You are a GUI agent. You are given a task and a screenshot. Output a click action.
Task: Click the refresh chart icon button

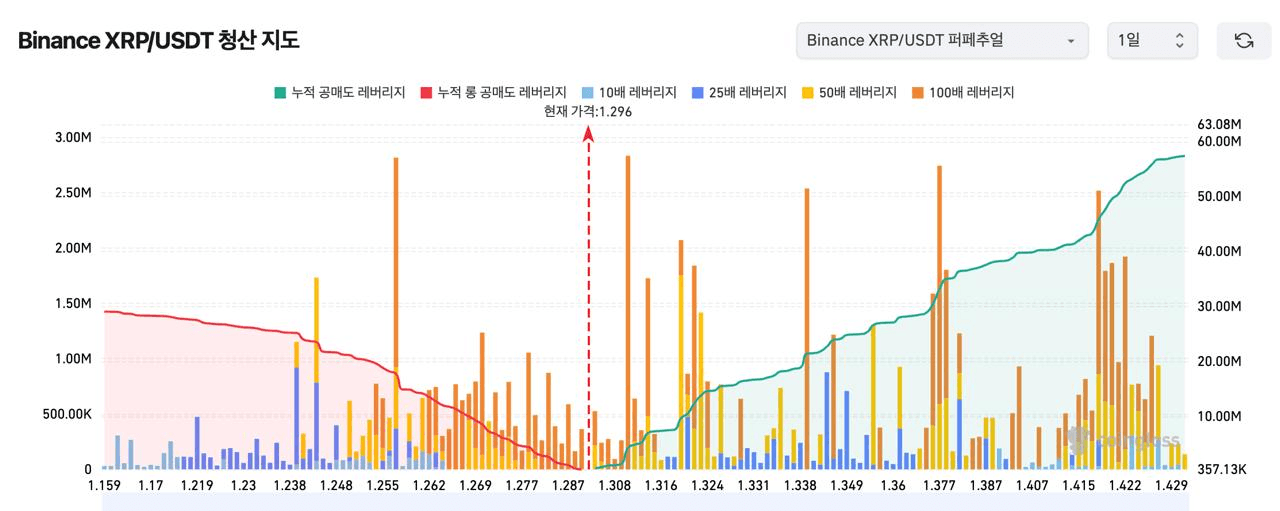pos(1244,41)
